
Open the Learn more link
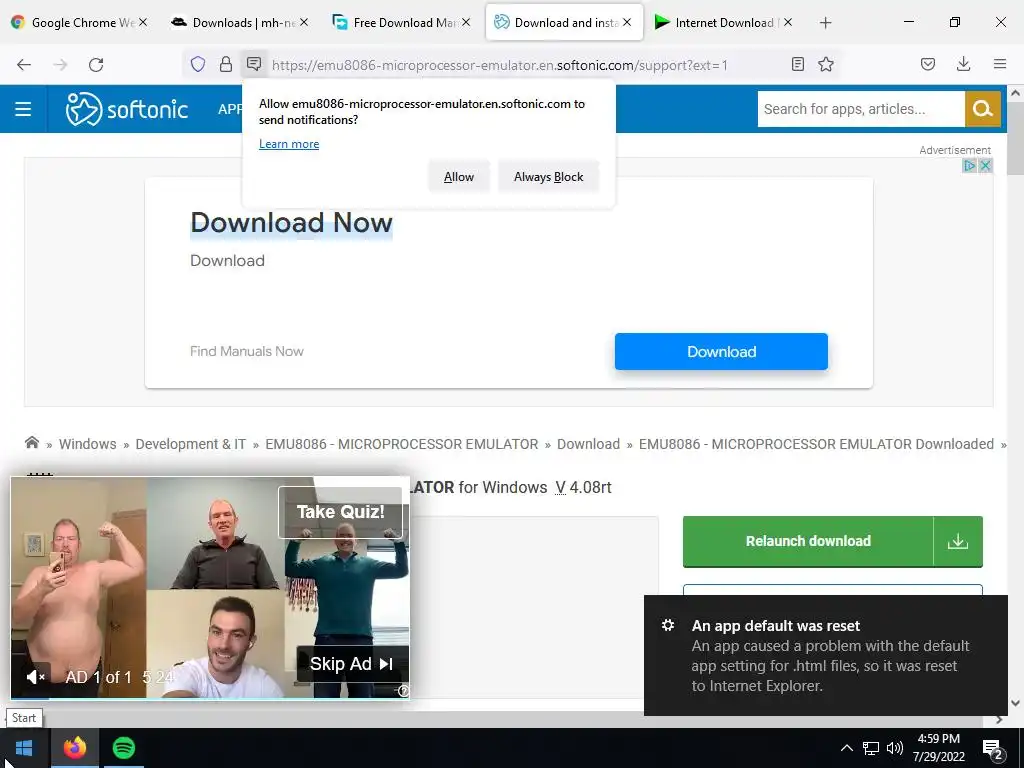point(289,144)
